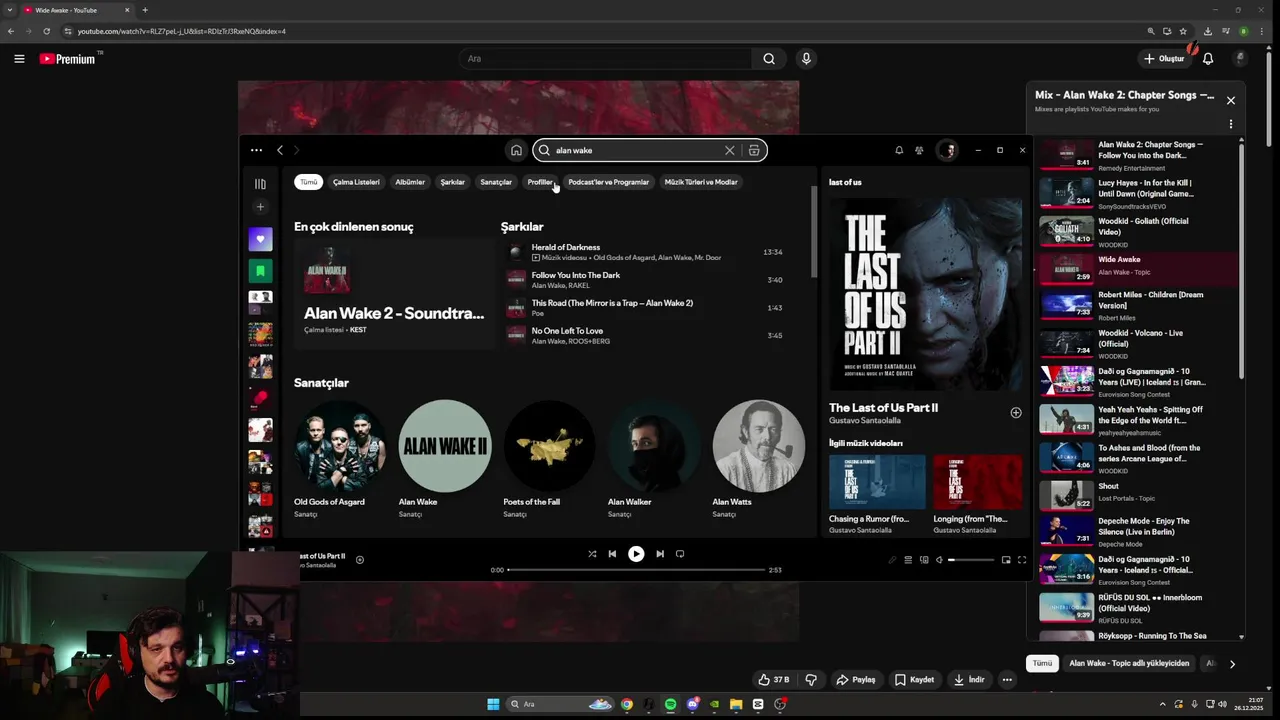Screen dimensions: 1280x720
Task: Open Spotify profile avatar menu
Action: point(946,150)
